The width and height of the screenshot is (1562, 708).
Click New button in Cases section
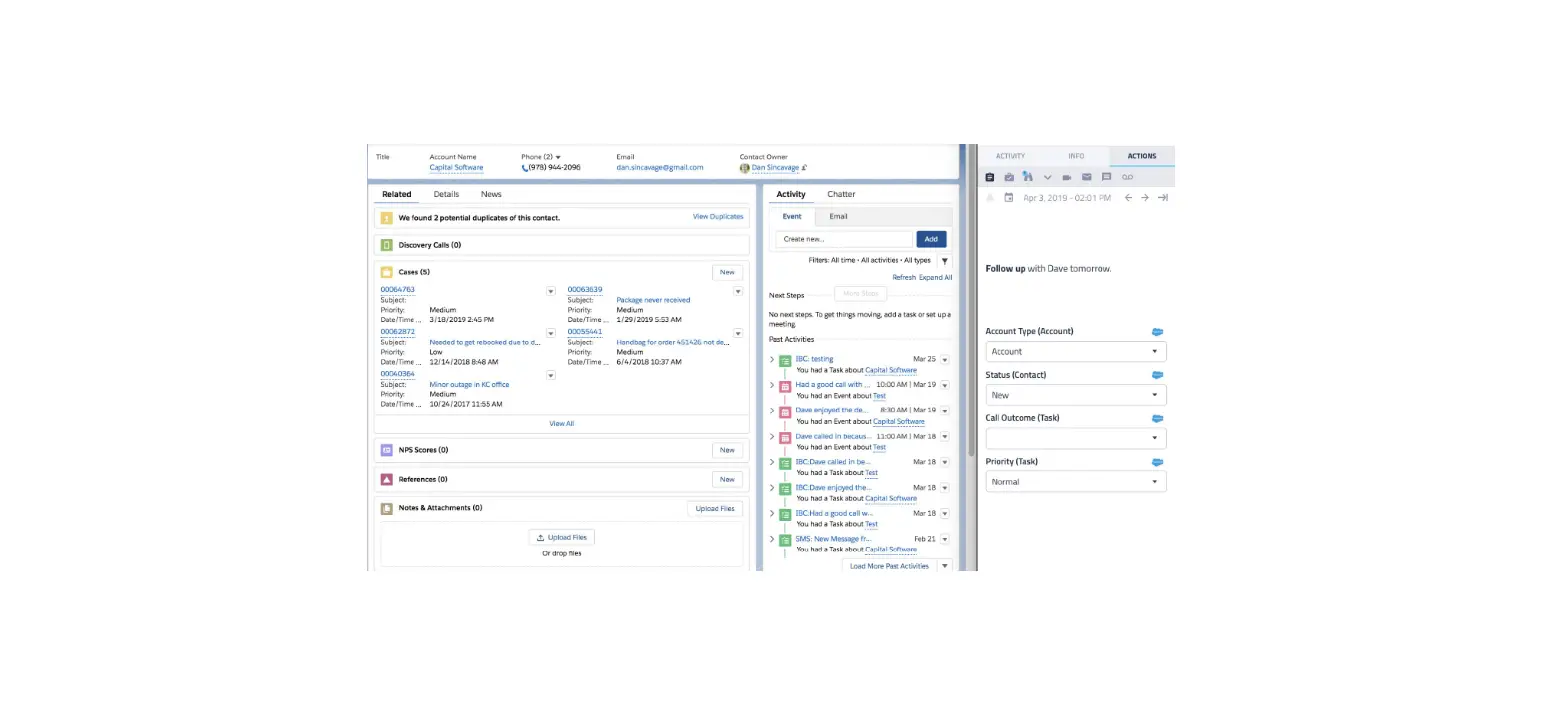pos(727,272)
